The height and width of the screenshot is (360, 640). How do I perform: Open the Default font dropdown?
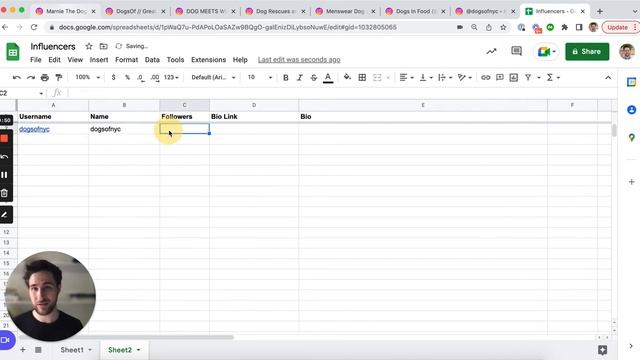[213, 78]
